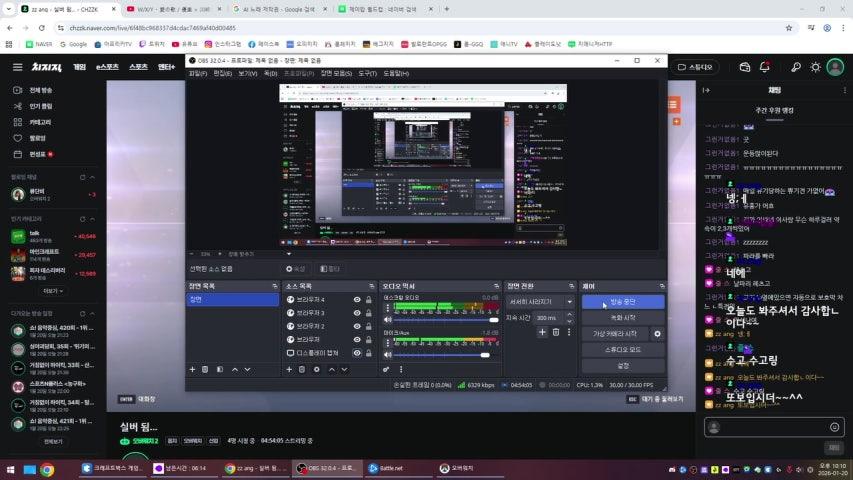Toggle lock on 브라우저 3 source
Screen dimensions: 853x480
[369, 313]
